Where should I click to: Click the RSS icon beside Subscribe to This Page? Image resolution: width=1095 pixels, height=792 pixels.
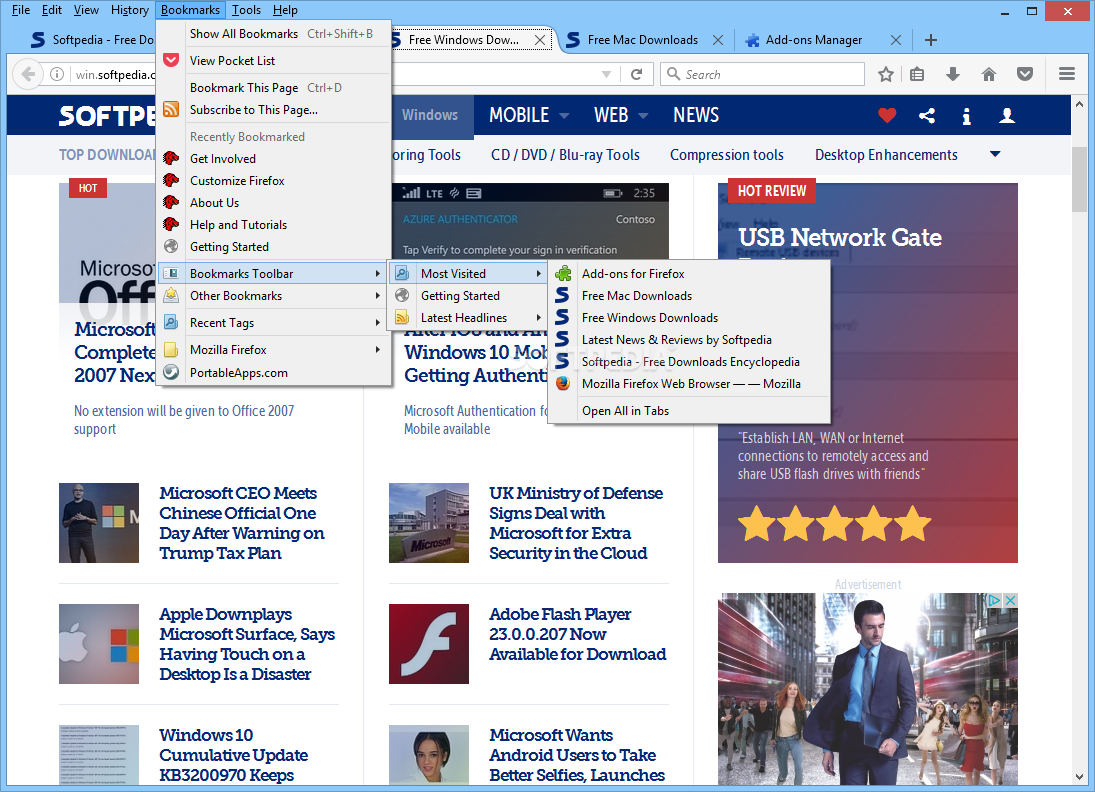[171, 109]
